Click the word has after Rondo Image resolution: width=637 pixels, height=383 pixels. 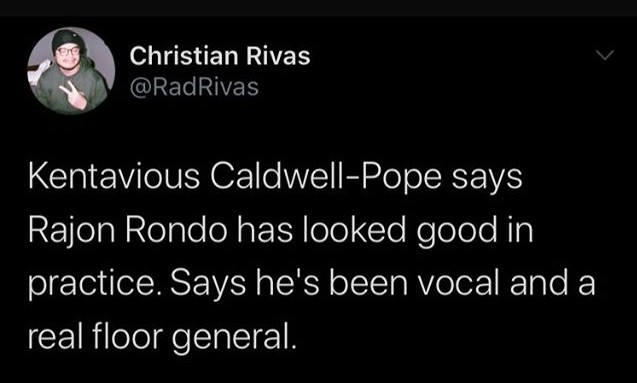pyautogui.click(x=264, y=230)
